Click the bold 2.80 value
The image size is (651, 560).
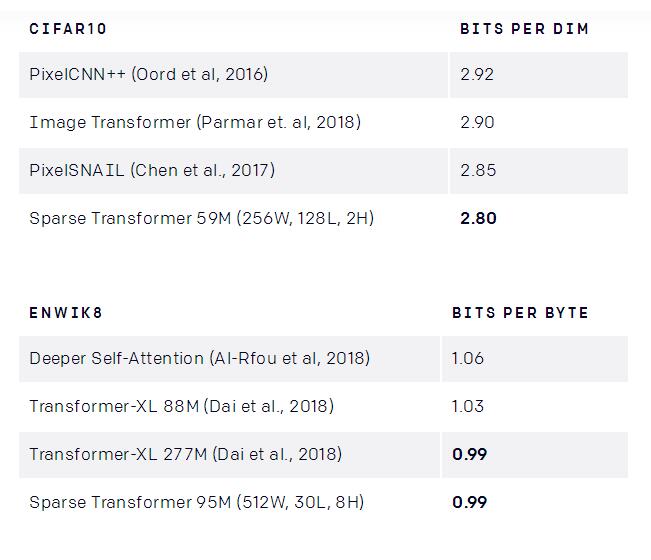(x=478, y=218)
